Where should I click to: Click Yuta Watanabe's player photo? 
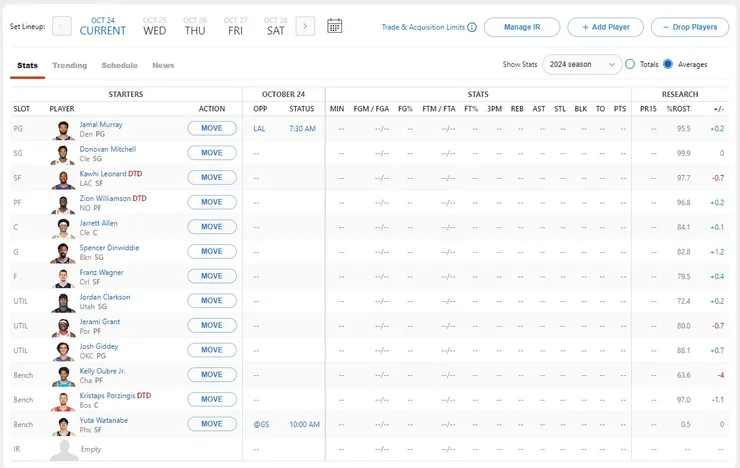(63, 425)
